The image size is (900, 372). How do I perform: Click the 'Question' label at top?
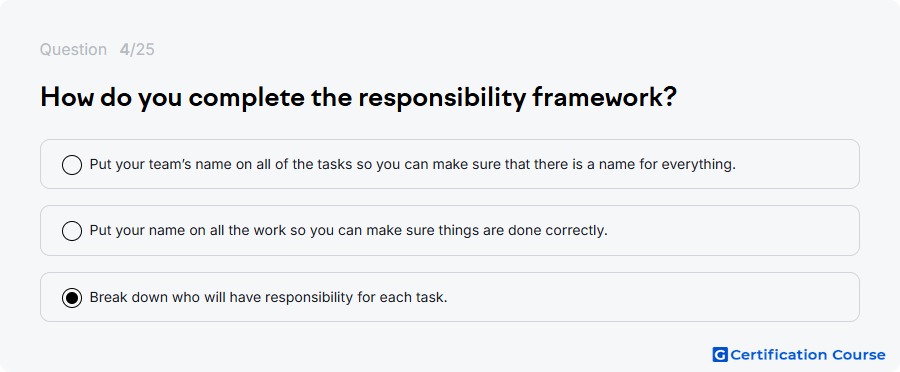pyautogui.click(x=73, y=50)
